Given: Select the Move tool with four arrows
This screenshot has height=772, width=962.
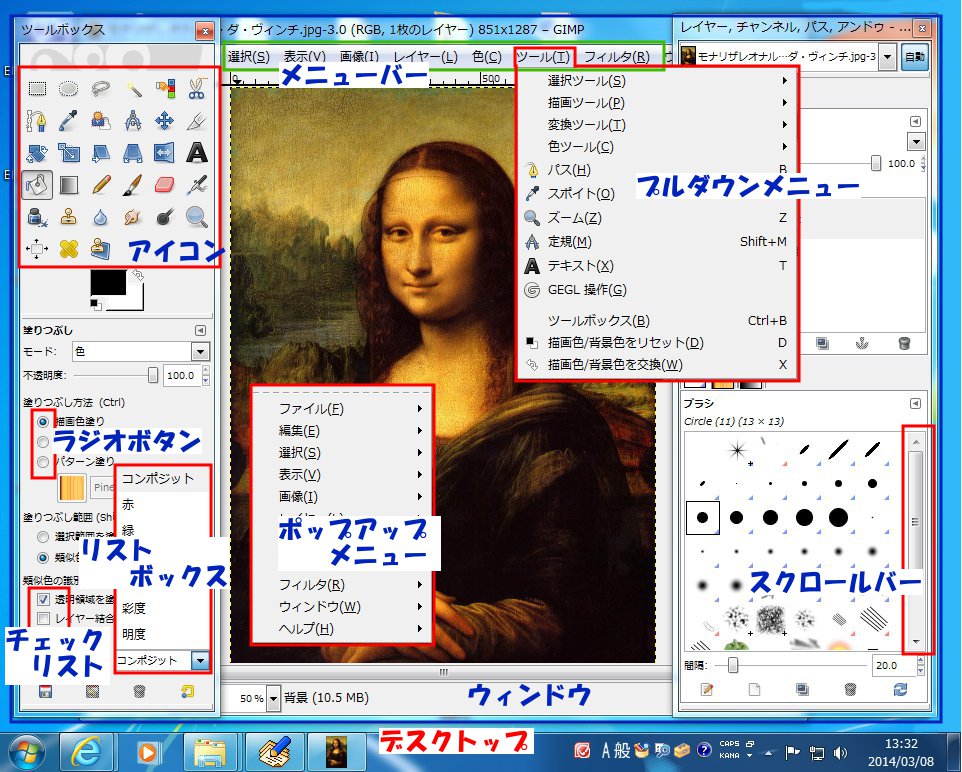Looking at the screenshot, I should point(164,121).
